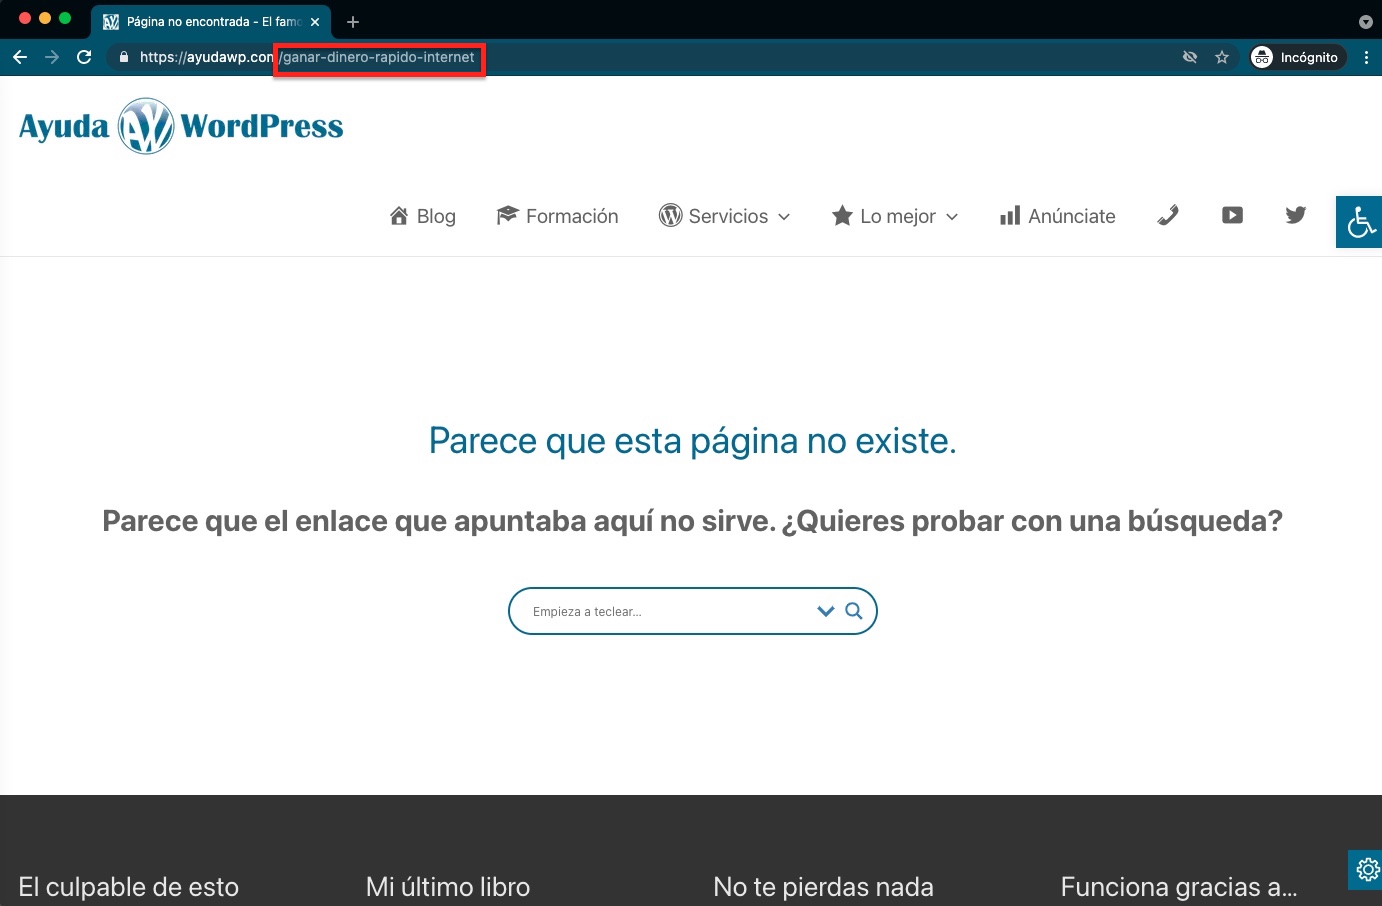Go to the Formación menu item
The width and height of the screenshot is (1382, 906).
point(558,216)
